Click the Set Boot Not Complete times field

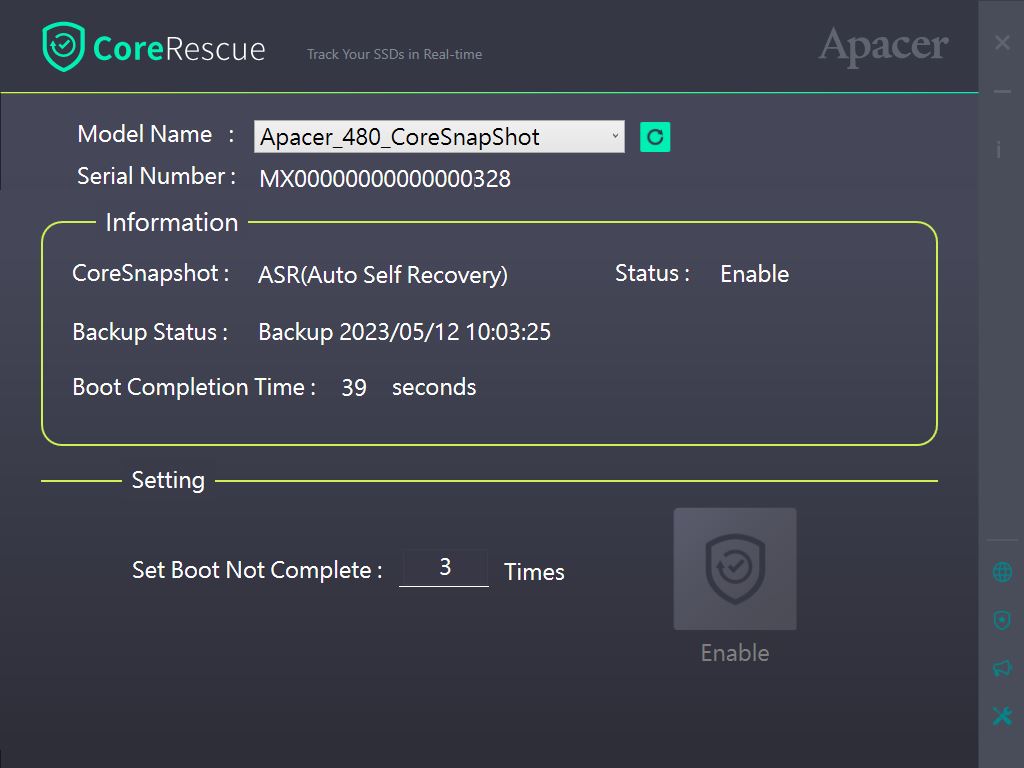[444, 567]
